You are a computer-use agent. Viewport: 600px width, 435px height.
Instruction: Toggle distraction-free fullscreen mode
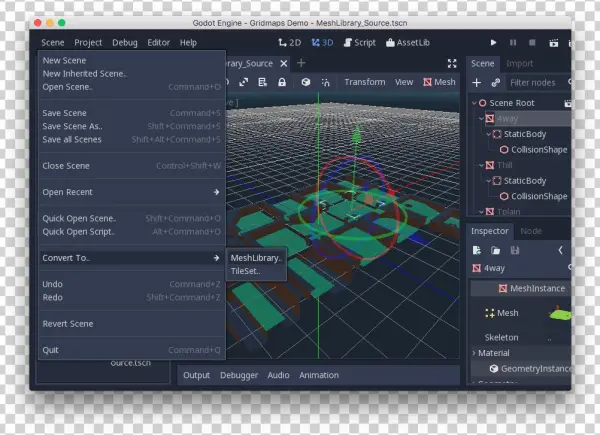pyautogui.click(x=452, y=64)
